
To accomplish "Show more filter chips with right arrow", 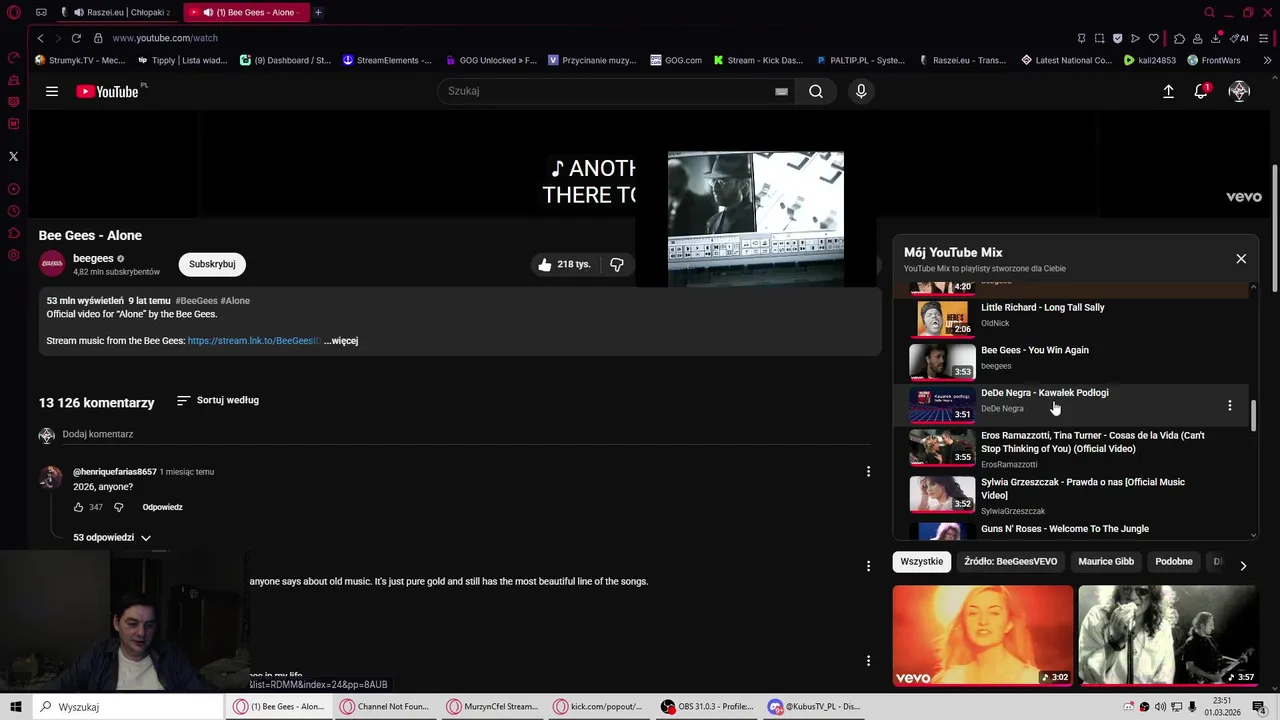I will point(1243,565).
